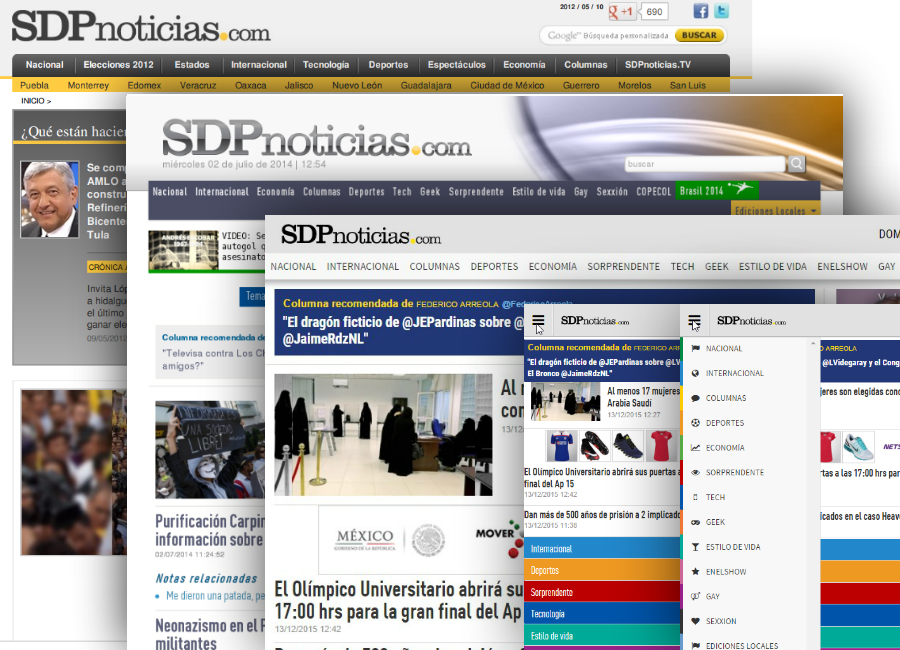Open COPECOL in the 2014 navigation bar

[653, 191]
